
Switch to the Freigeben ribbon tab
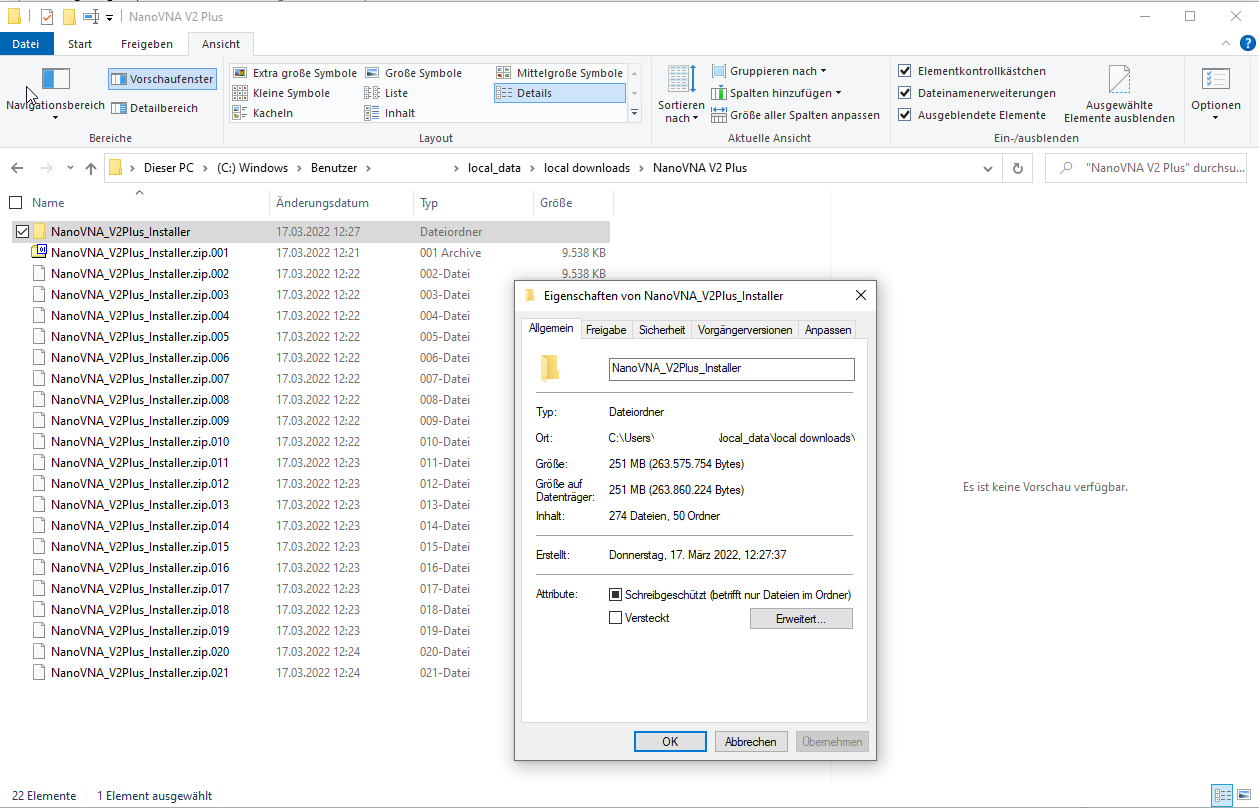click(147, 44)
